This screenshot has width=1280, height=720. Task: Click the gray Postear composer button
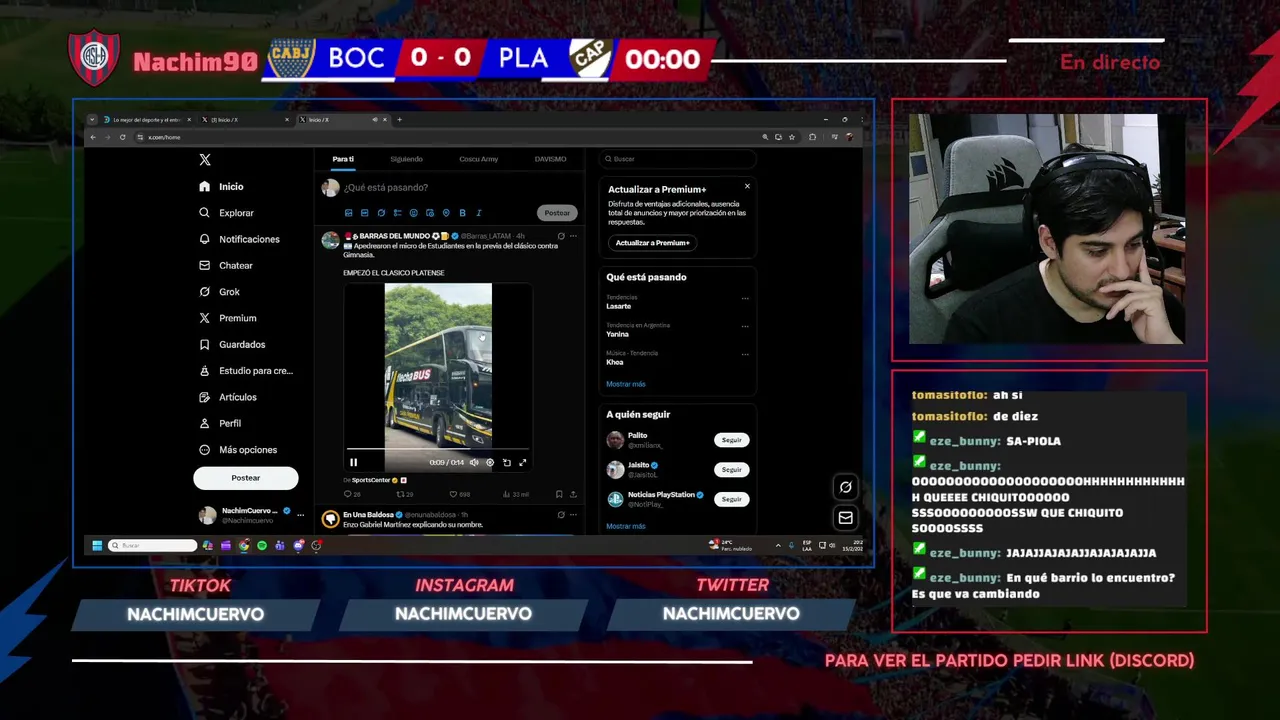tap(557, 213)
